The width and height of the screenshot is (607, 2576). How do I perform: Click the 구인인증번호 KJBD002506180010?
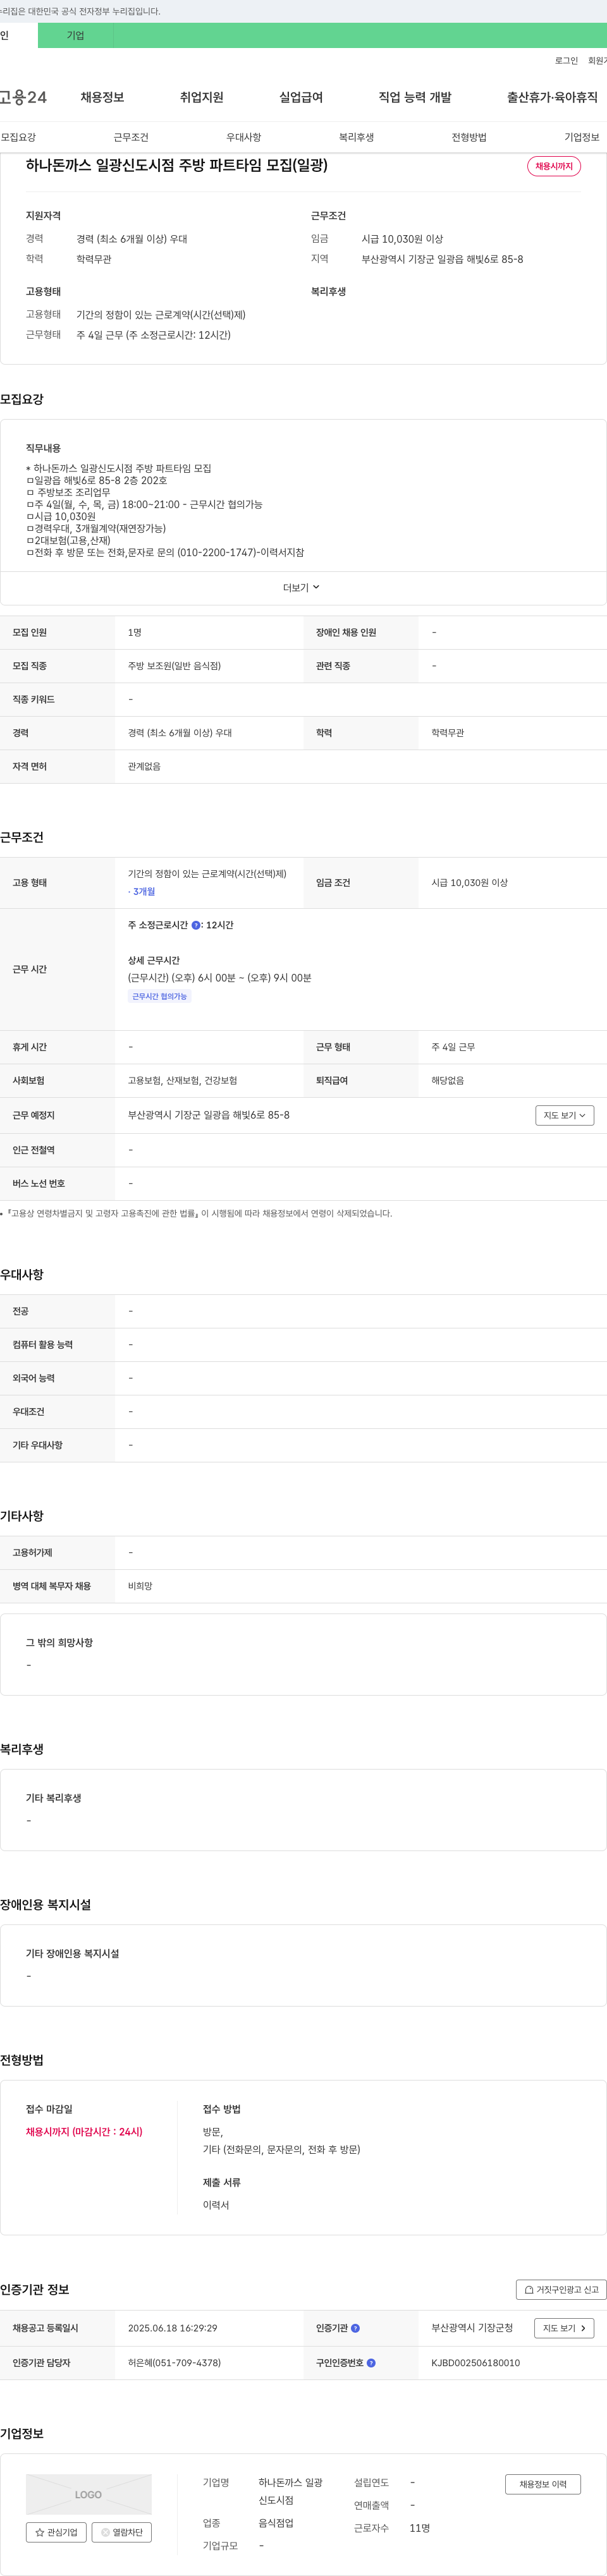click(476, 2363)
